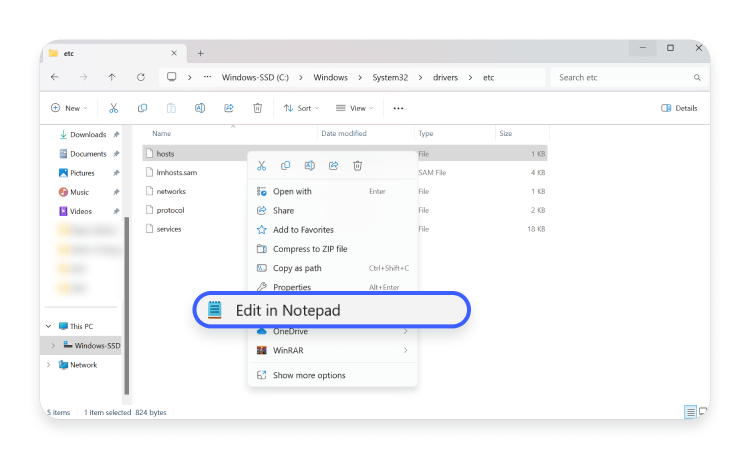Click the PC monitor icon in the address bar
The image size is (750, 459).
172,77
